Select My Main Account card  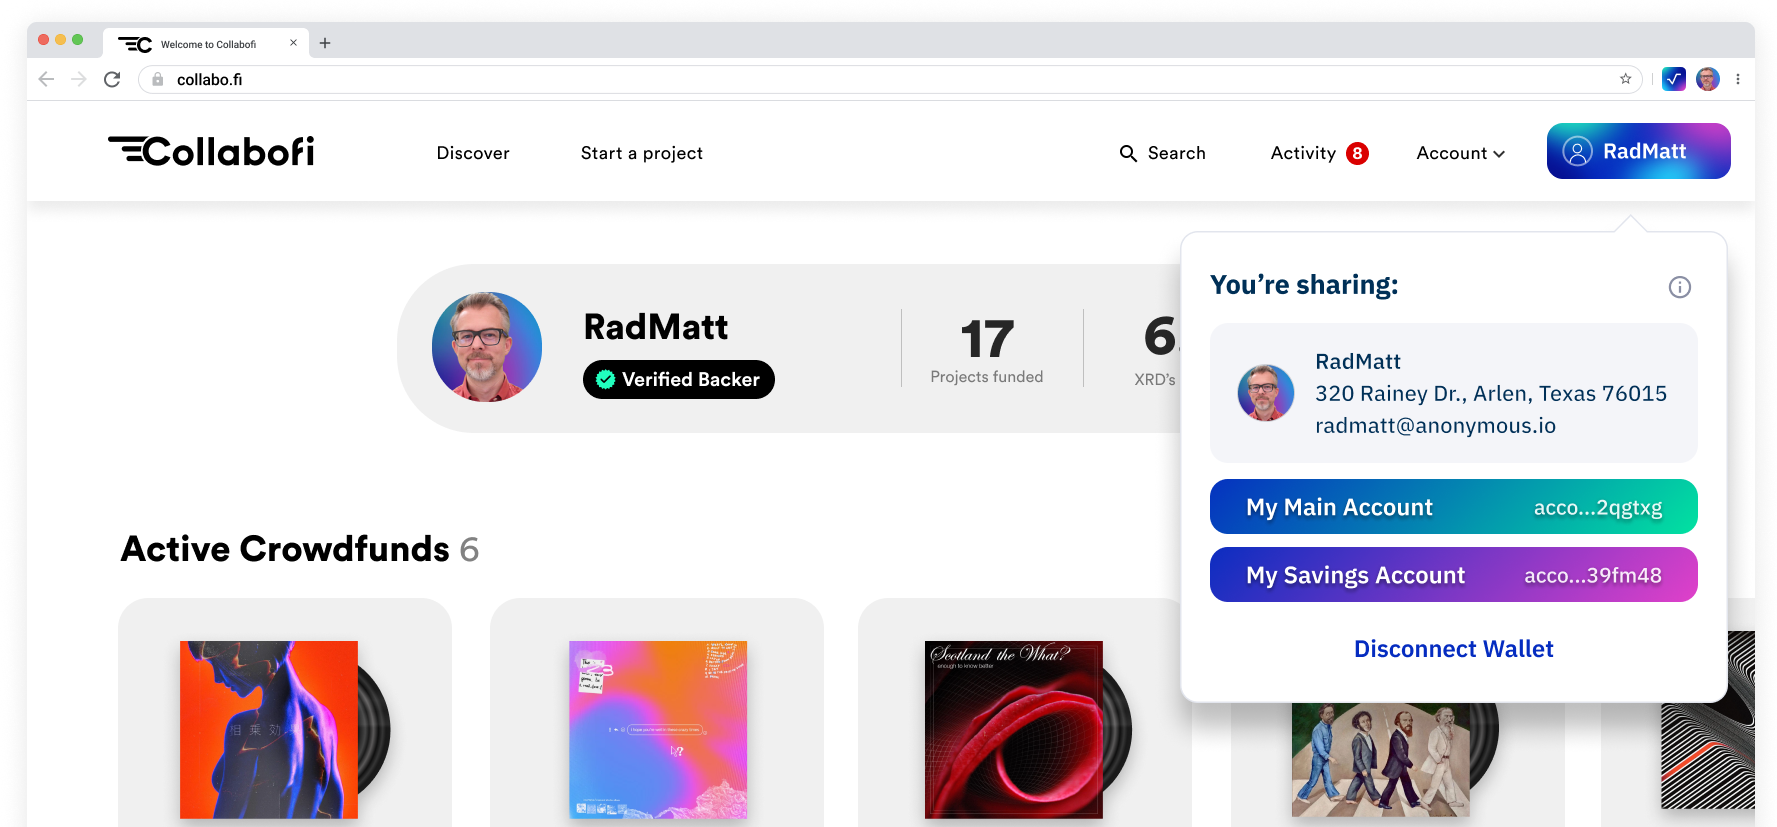pos(1453,507)
